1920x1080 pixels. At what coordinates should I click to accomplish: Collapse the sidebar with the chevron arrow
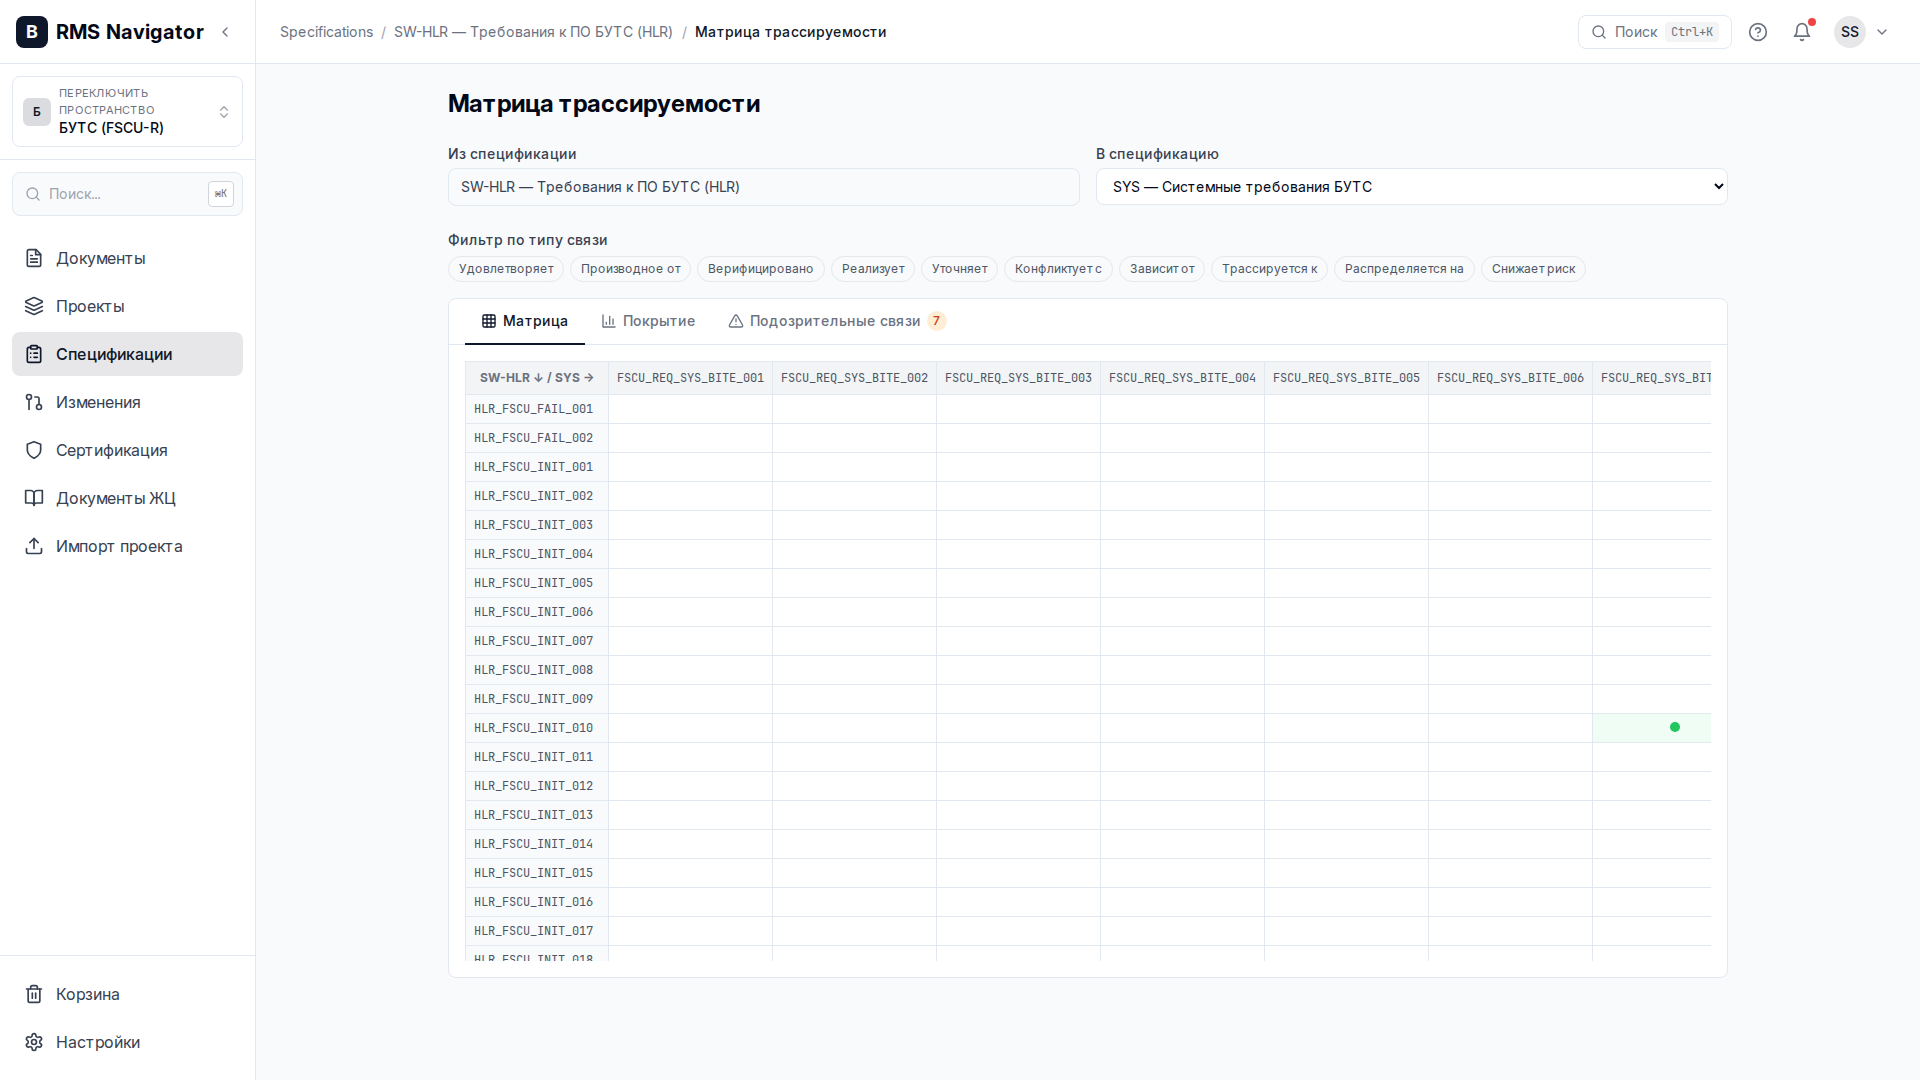coord(226,32)
